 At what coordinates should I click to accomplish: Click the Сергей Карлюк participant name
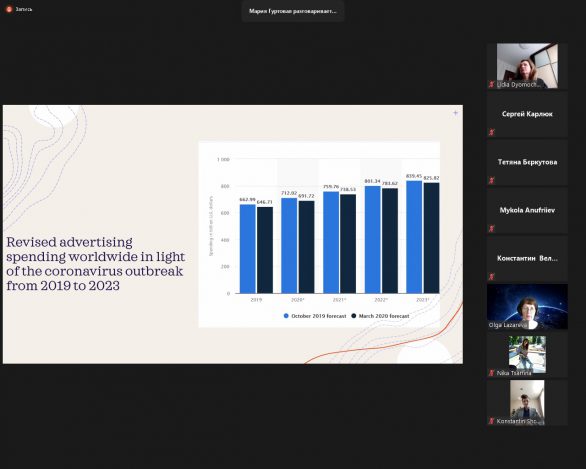[x=527, y=114]
